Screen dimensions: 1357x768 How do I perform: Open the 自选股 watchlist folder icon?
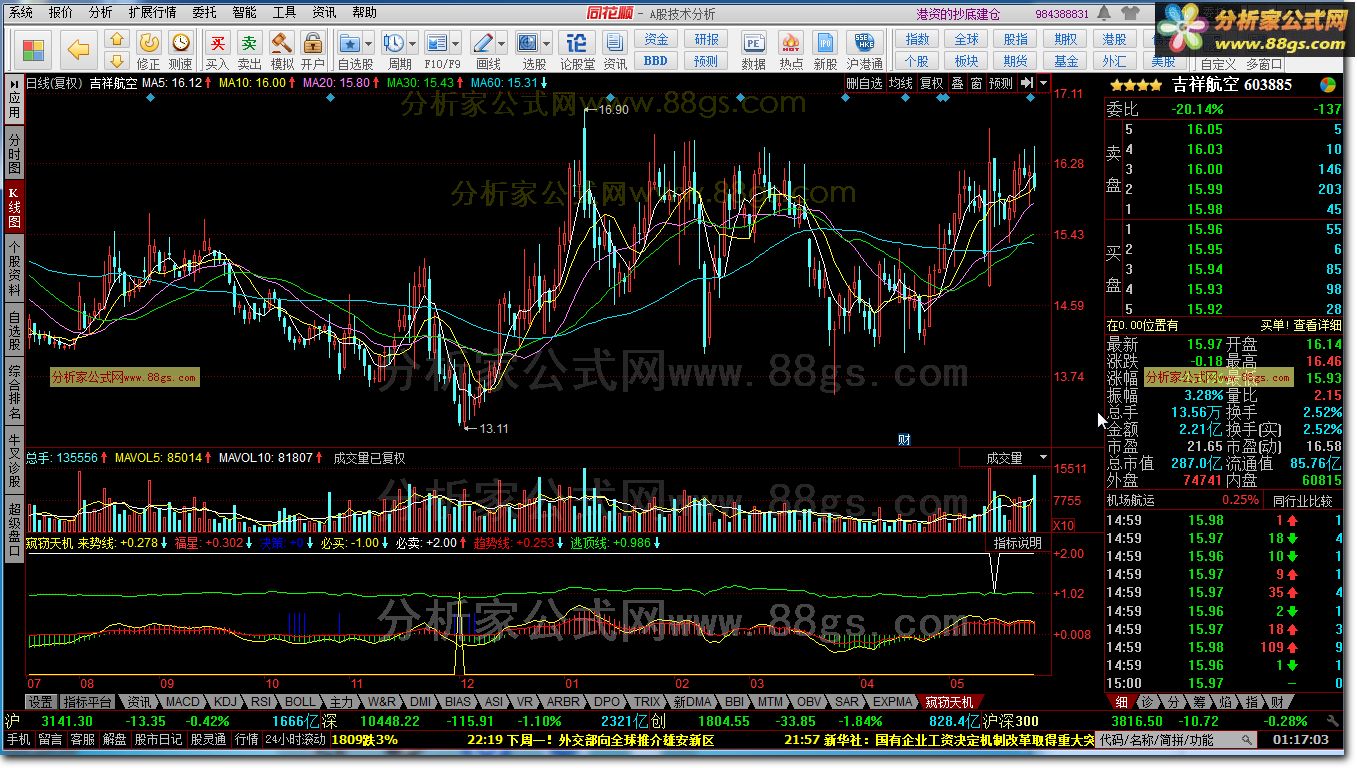click(x=350, y=44)
